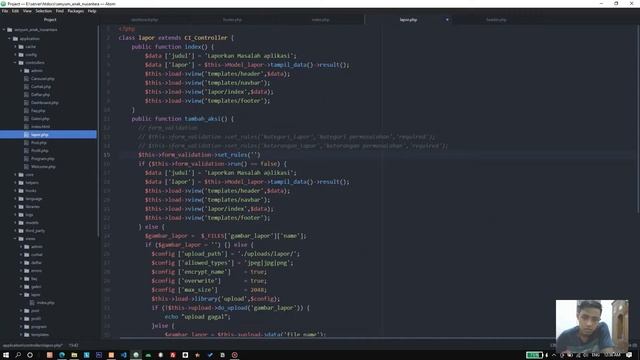The height and width of the screenshot is (360, 640).
Task: Open the View menu
Action: click(x=27, y=11)
